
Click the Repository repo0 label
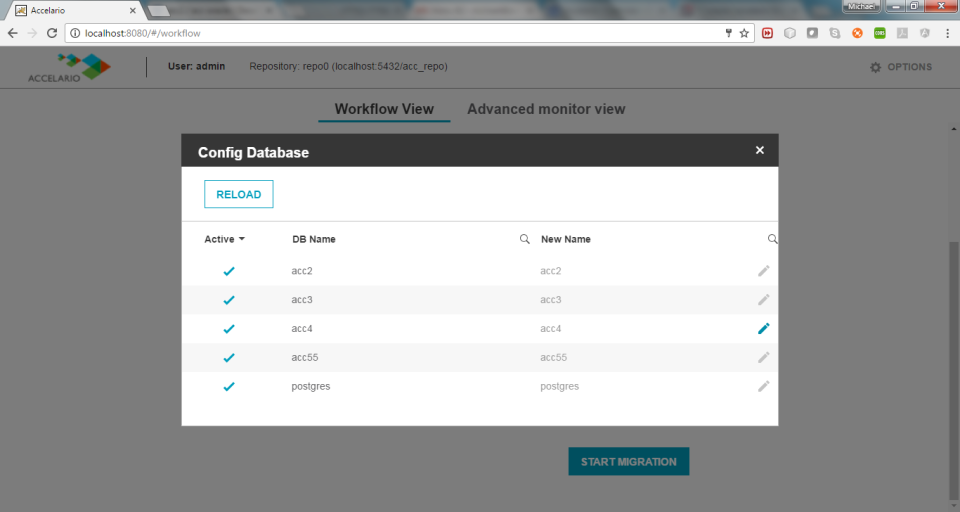[x=348, y=66]
